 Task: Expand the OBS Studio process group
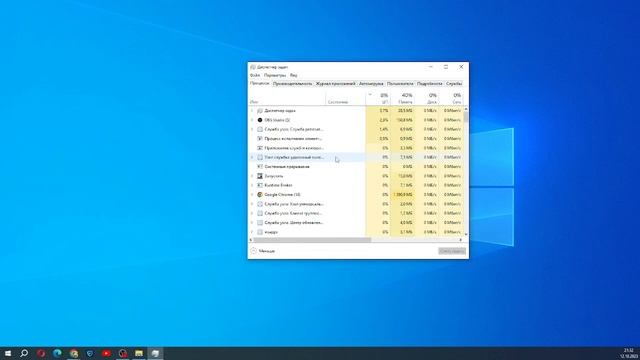(252, 120)
